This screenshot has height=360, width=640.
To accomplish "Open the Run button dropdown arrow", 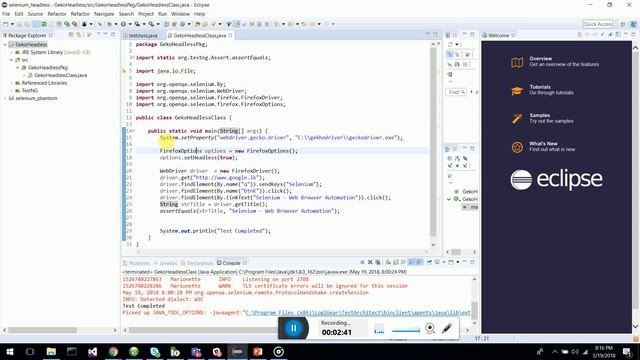I will 129,24.
